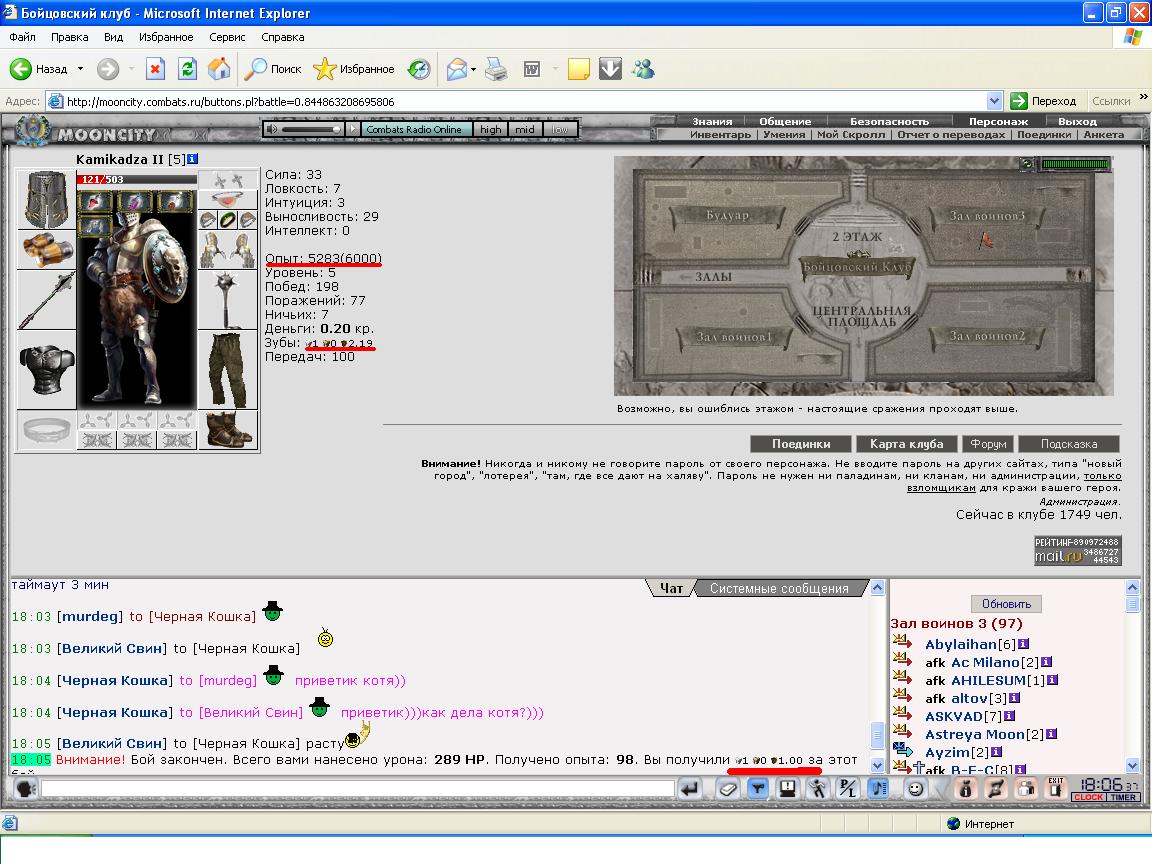Click IE Home toolbar icon
The width and height of the screenshot is (1152, 864).
(219, 69)
